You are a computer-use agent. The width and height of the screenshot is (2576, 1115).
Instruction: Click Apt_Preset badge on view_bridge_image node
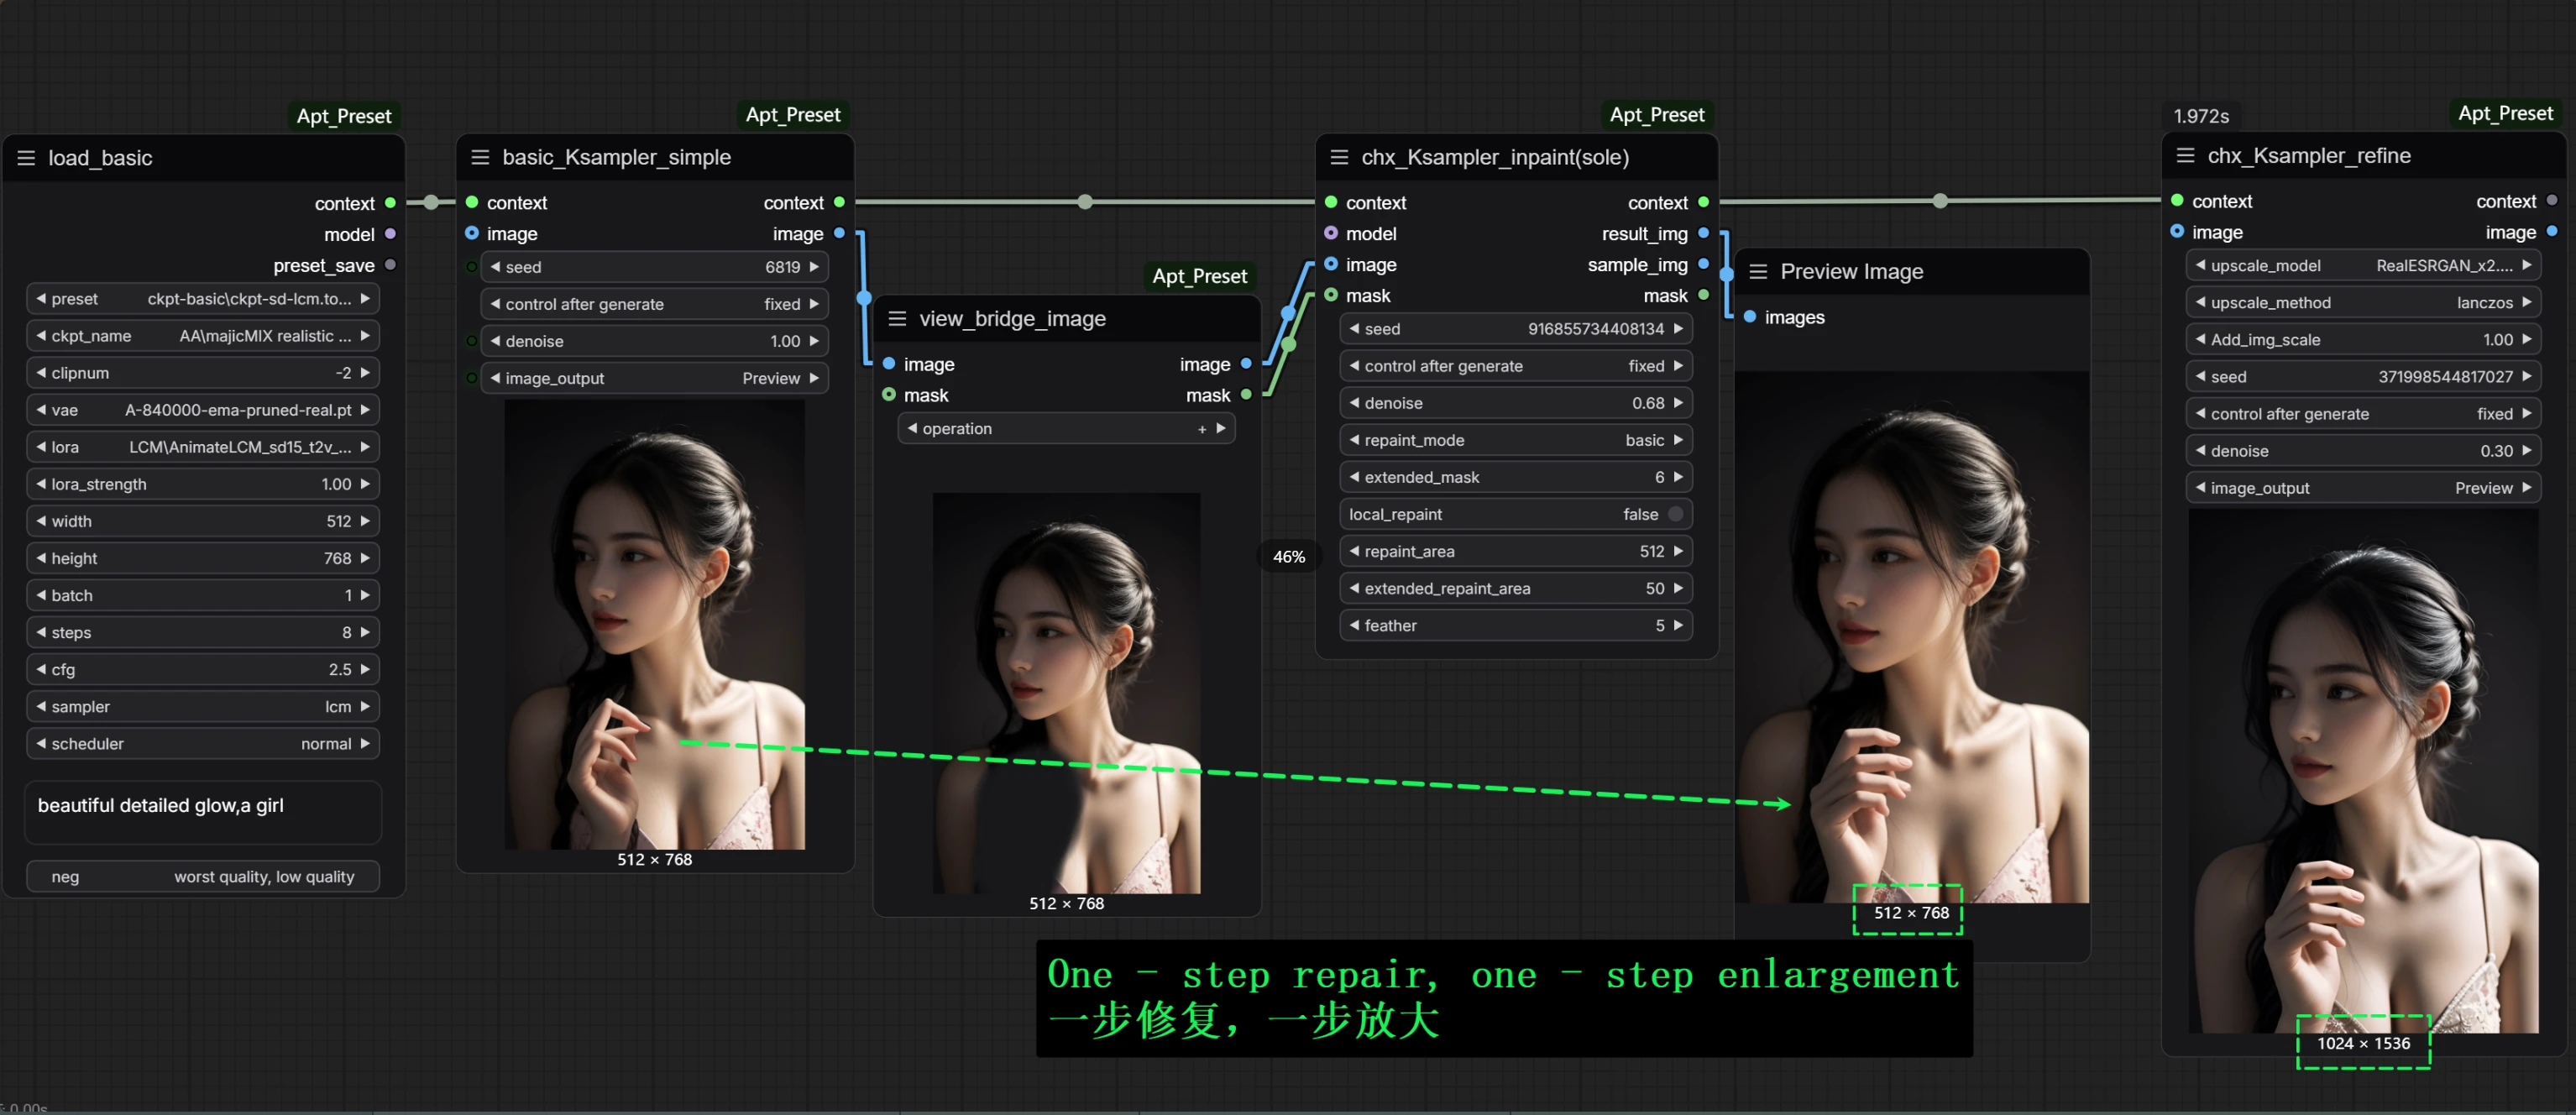point(1200,276)
